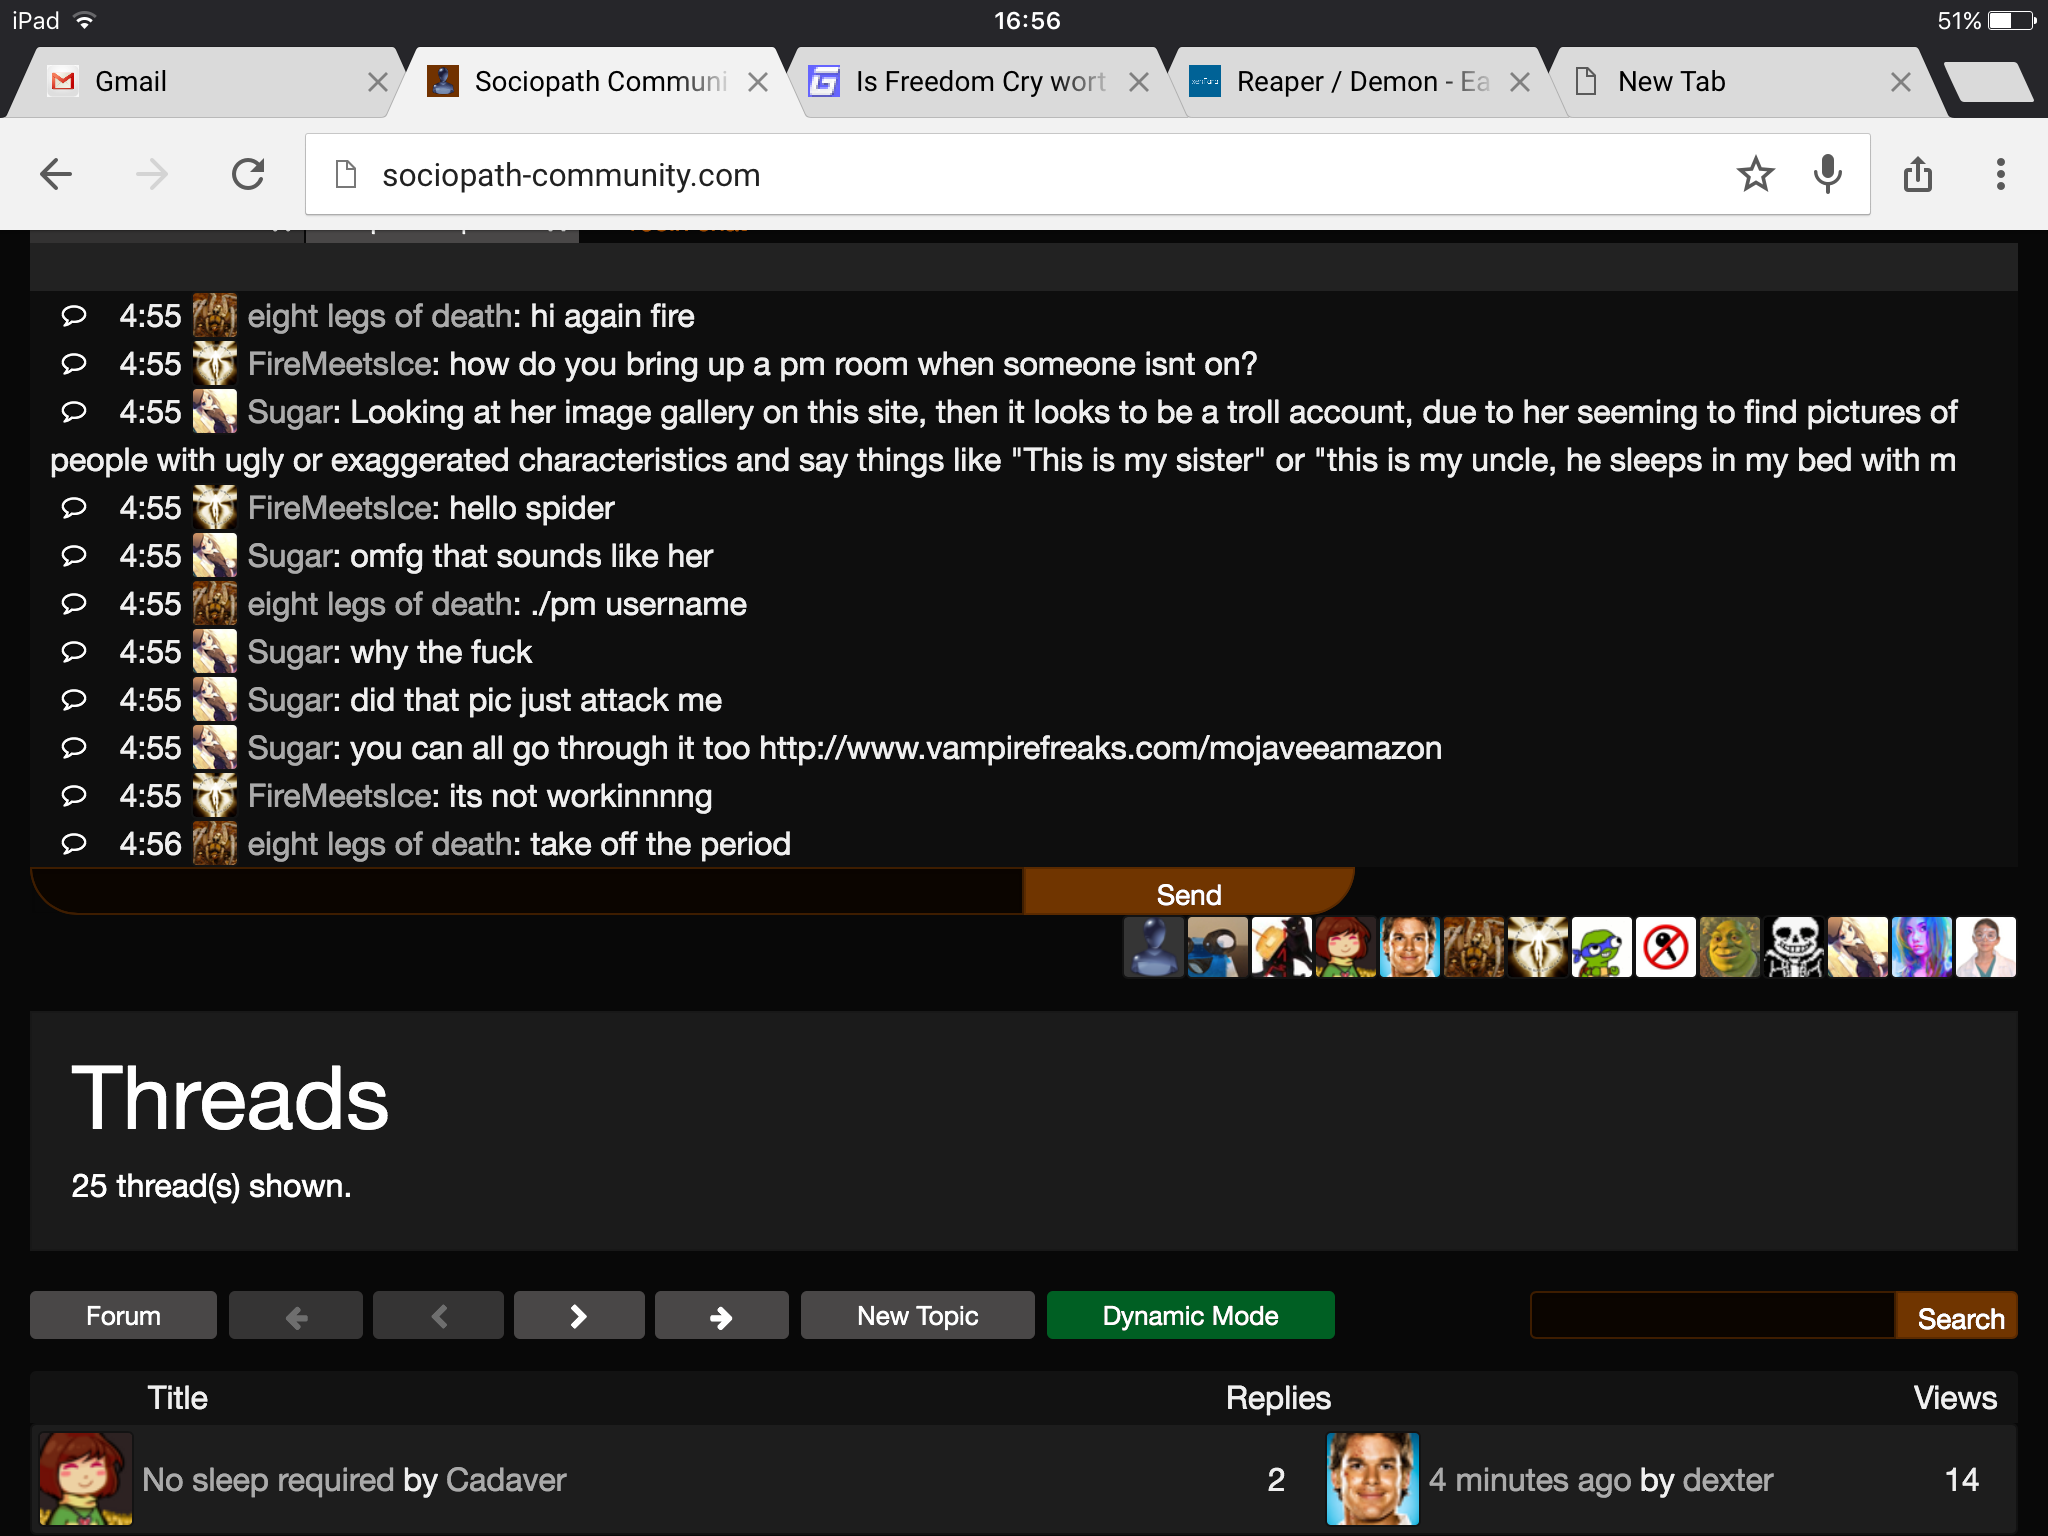Open dexter's profile from last reply
Screen dimensions: 2048x1536
coord(1728,1480)
